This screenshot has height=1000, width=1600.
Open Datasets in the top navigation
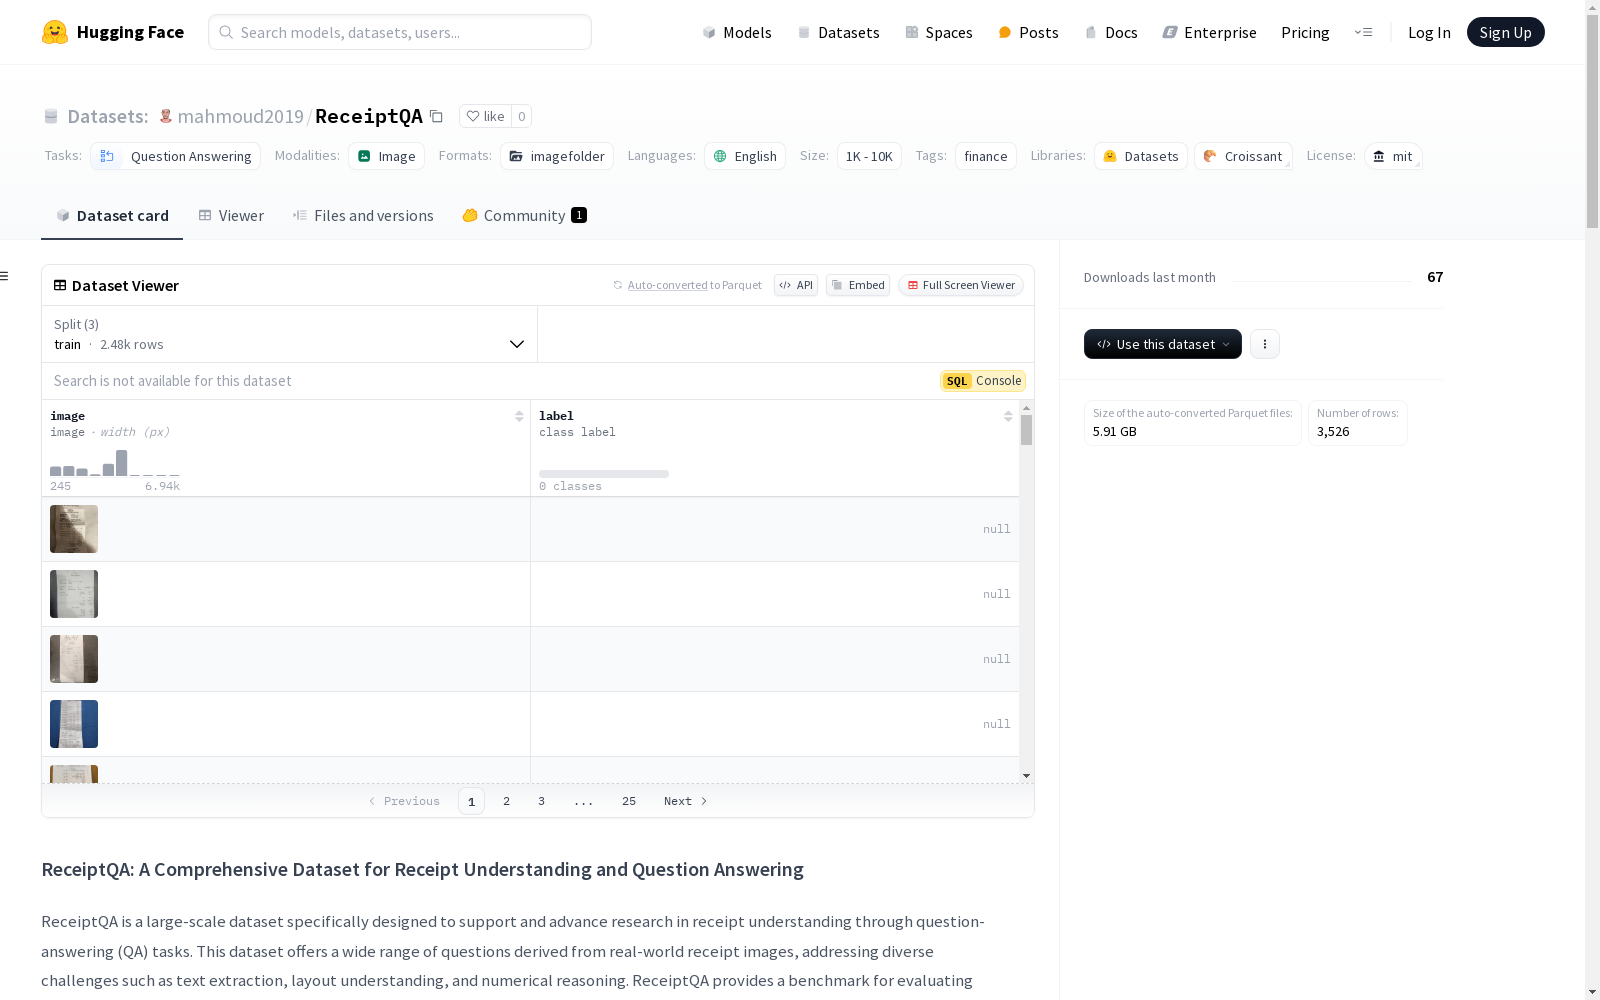(838, 32)
